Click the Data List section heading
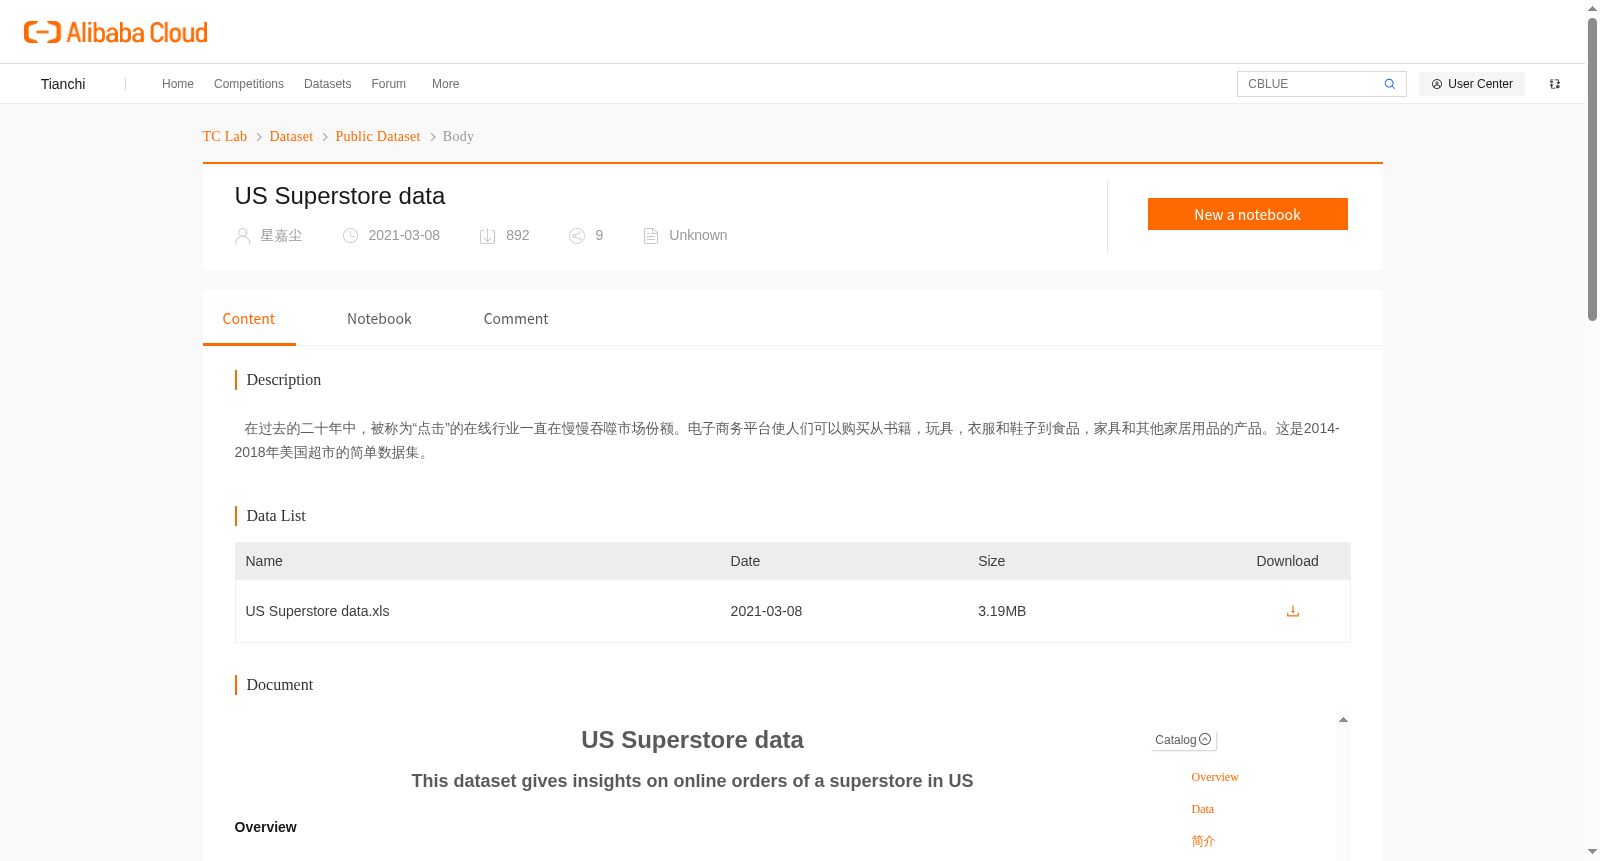Image resolution: width=1600 pixels, height=861 pixels. (276, 516)
